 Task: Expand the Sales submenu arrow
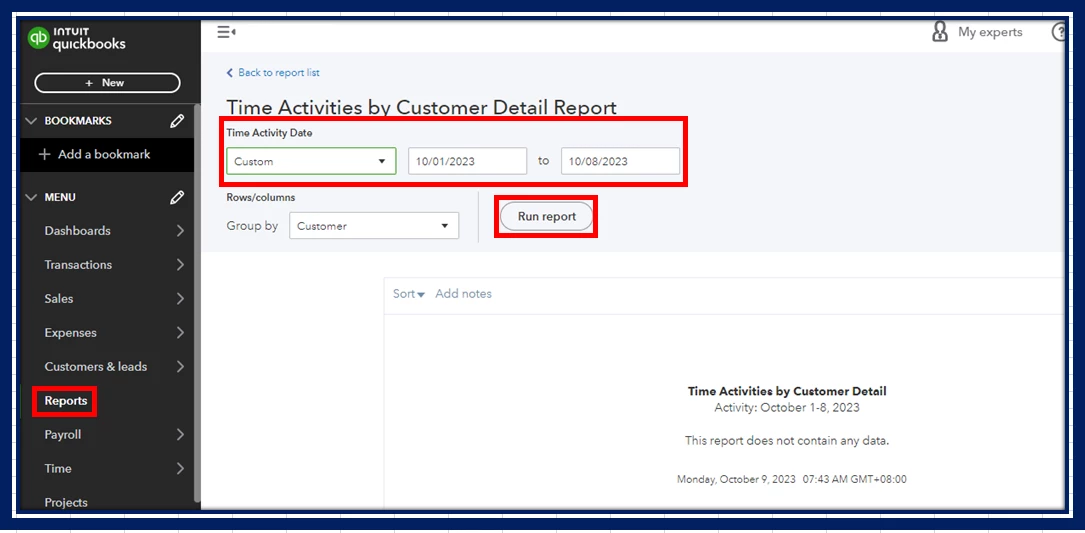coord(180,299)
